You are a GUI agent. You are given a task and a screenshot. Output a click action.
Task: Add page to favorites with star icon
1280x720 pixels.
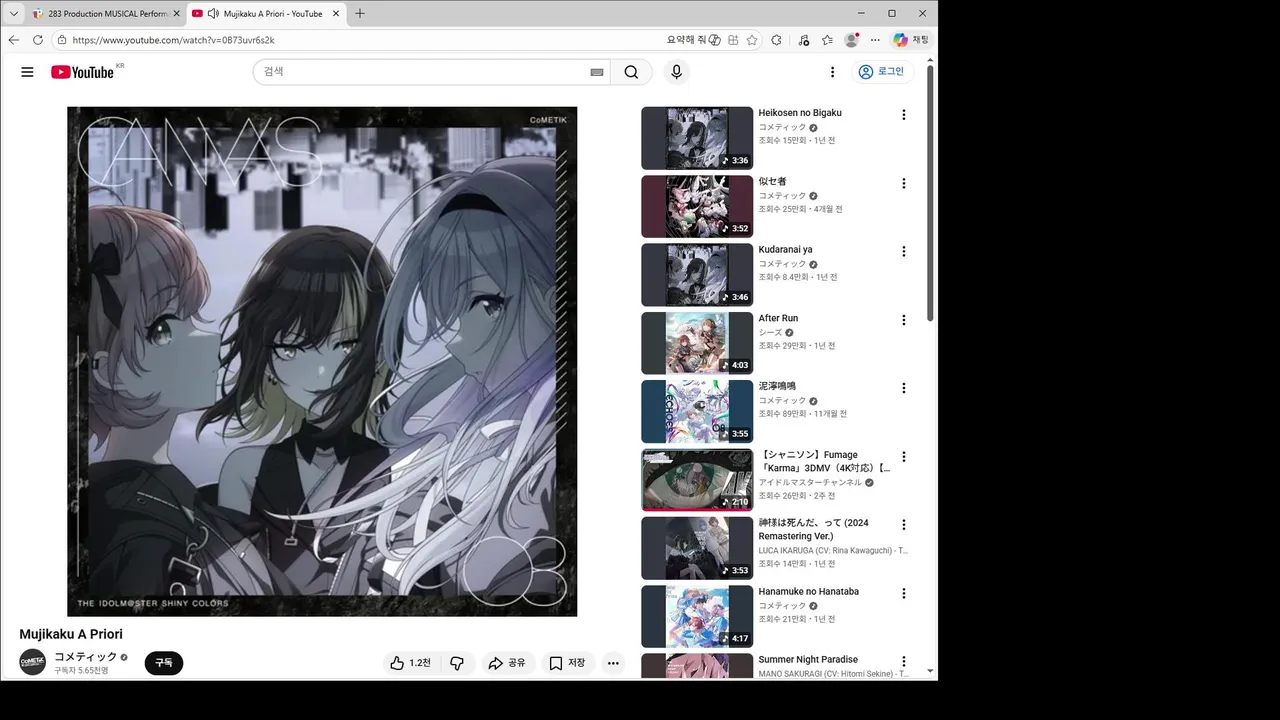(x=754, y=40)
